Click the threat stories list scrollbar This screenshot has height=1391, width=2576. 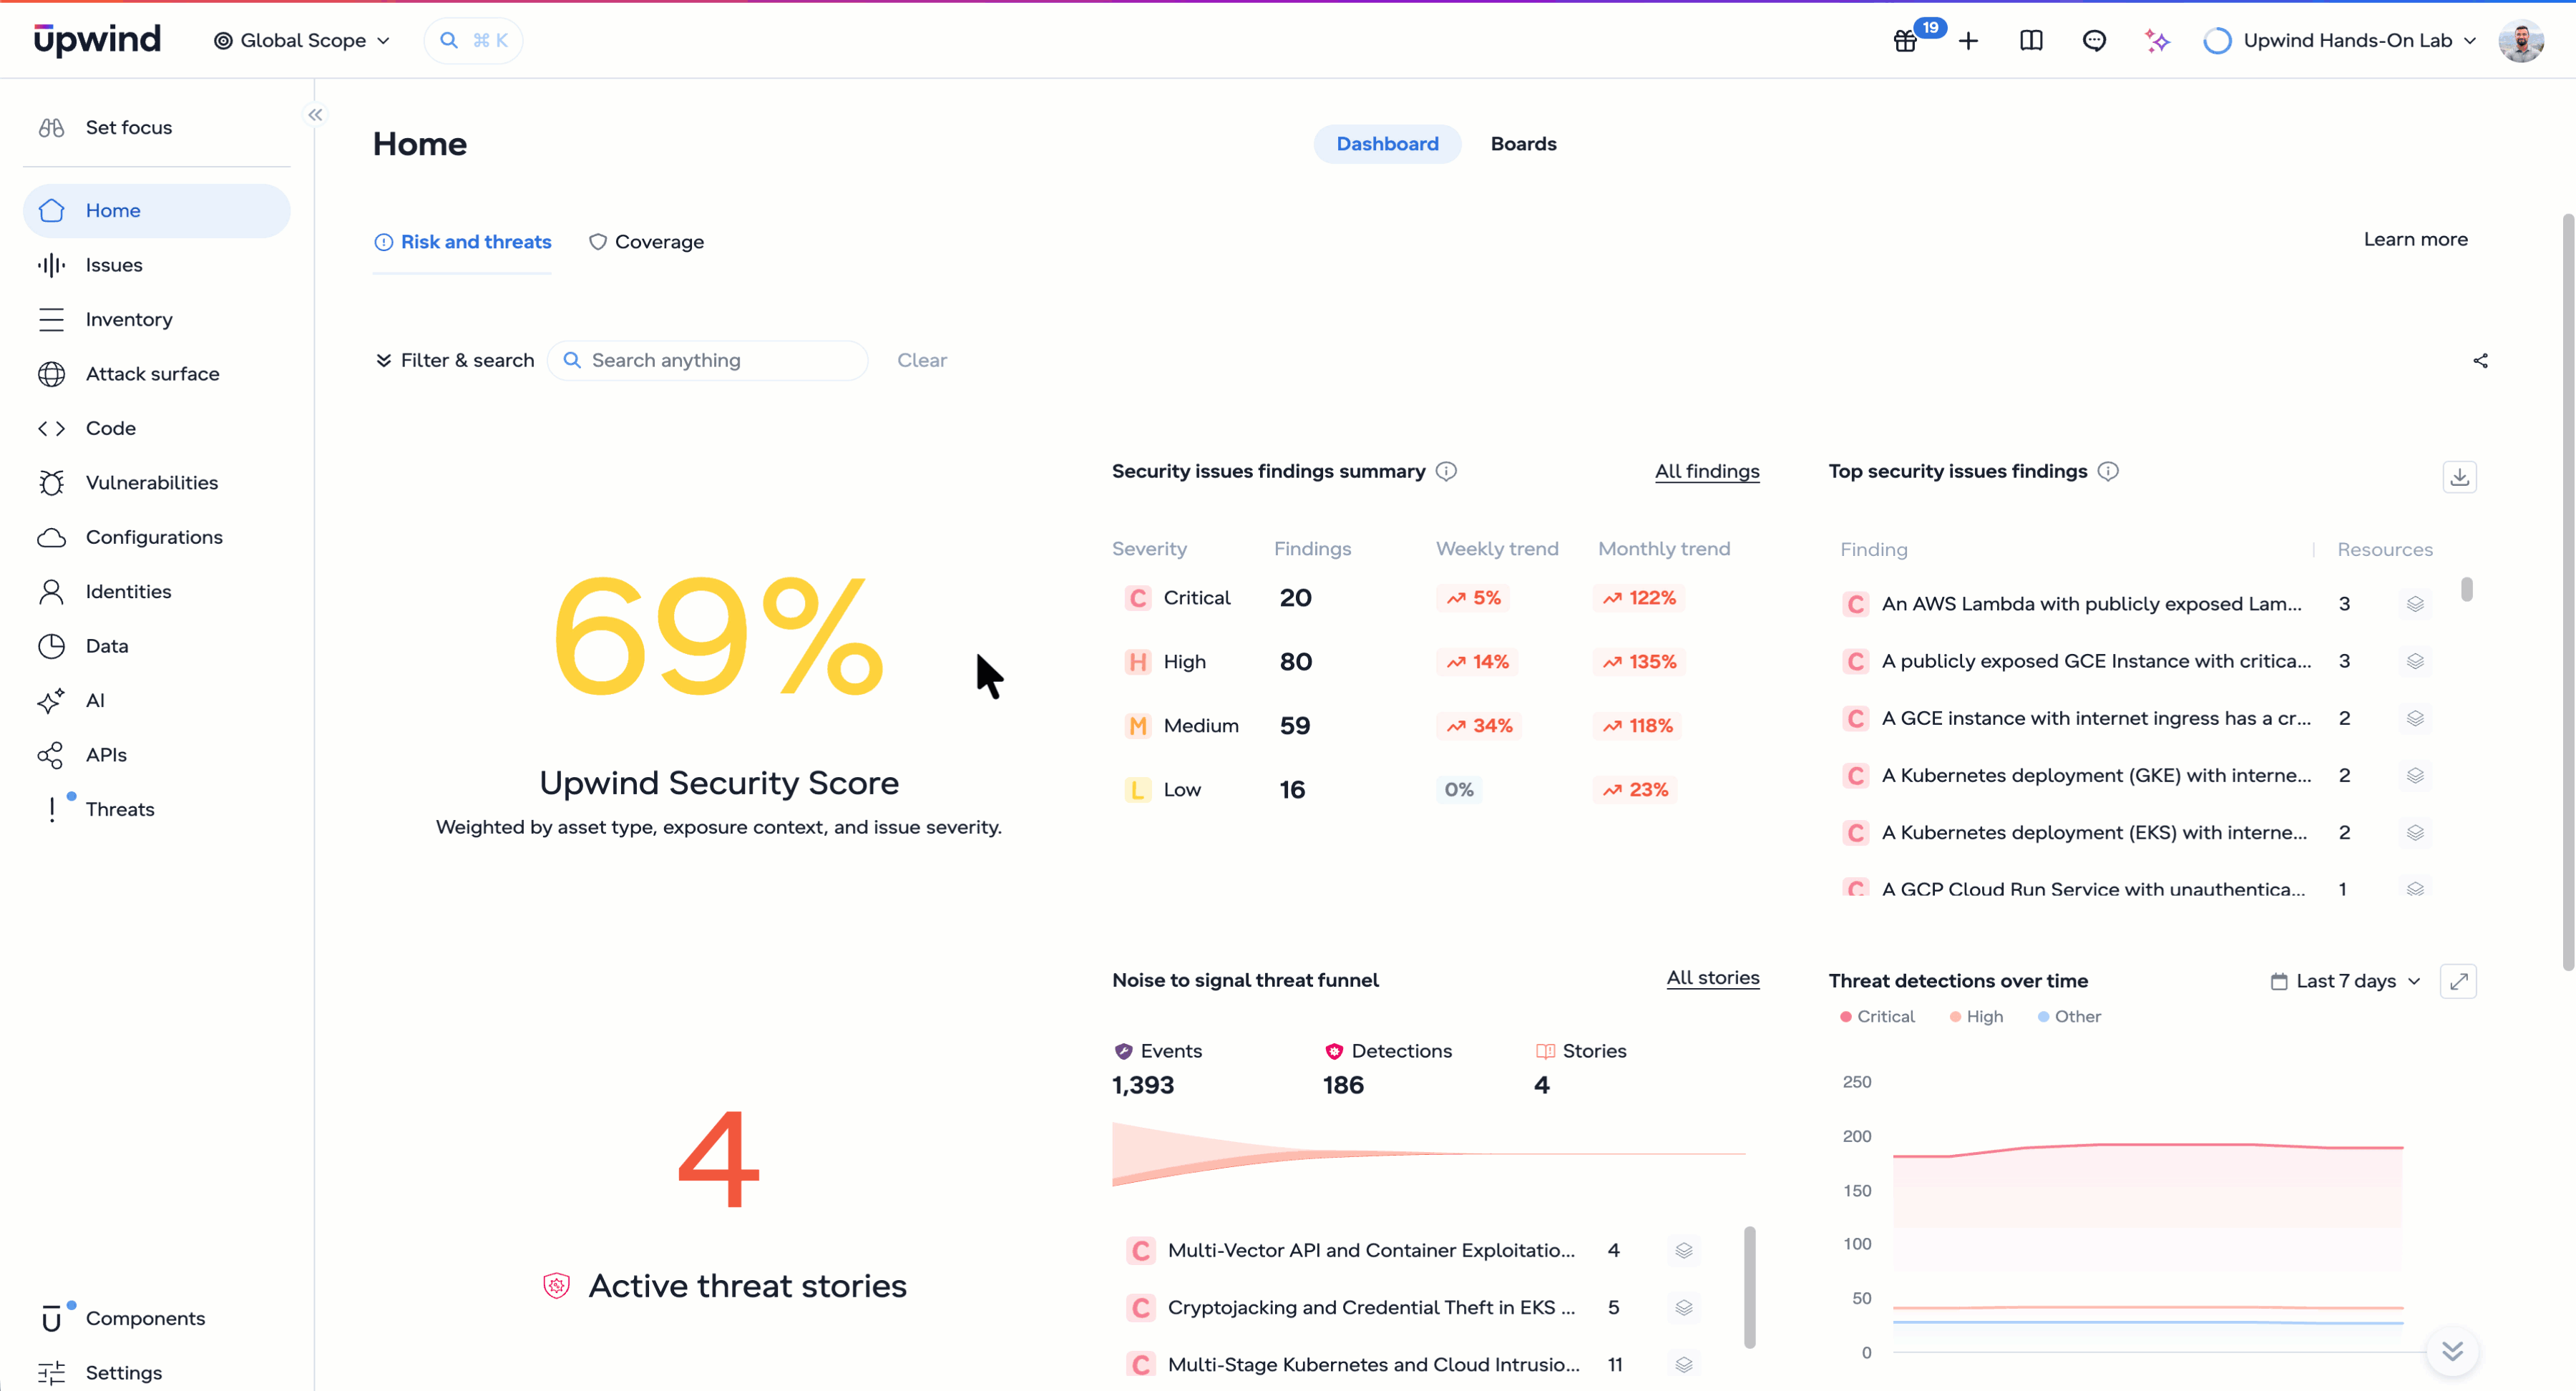pos(1749,1287)
